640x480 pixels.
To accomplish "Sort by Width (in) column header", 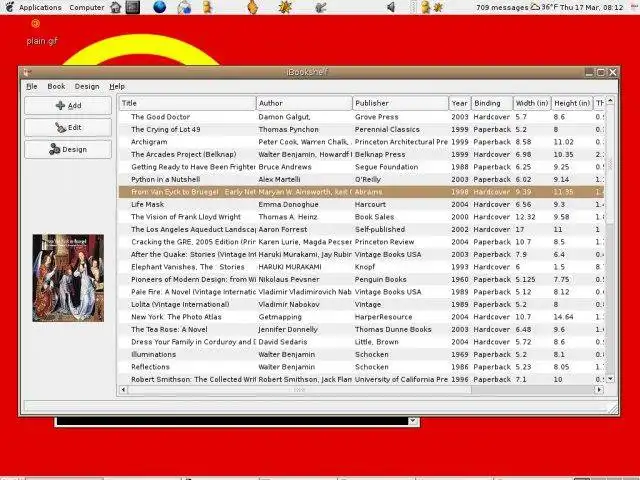I will pyautogui.click(x=532, y=103).
